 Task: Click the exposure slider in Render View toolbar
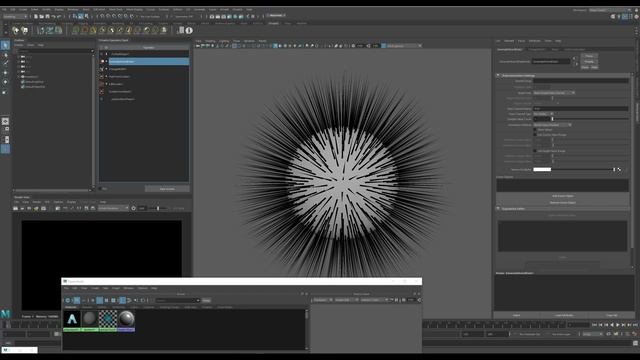click(158, 208)
